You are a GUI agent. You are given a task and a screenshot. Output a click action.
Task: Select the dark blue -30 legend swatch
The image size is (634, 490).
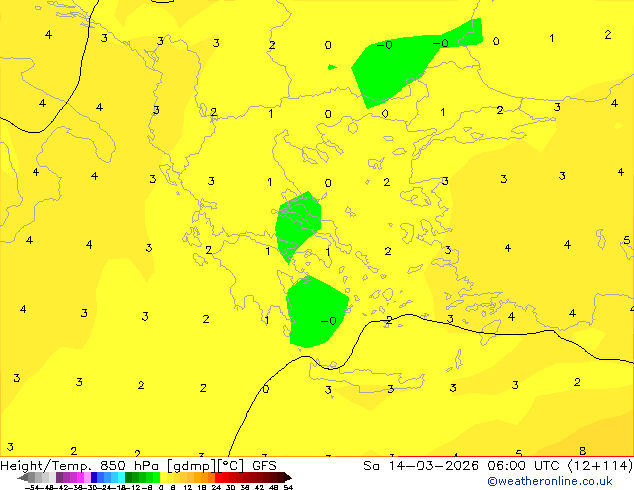[94, 477]
